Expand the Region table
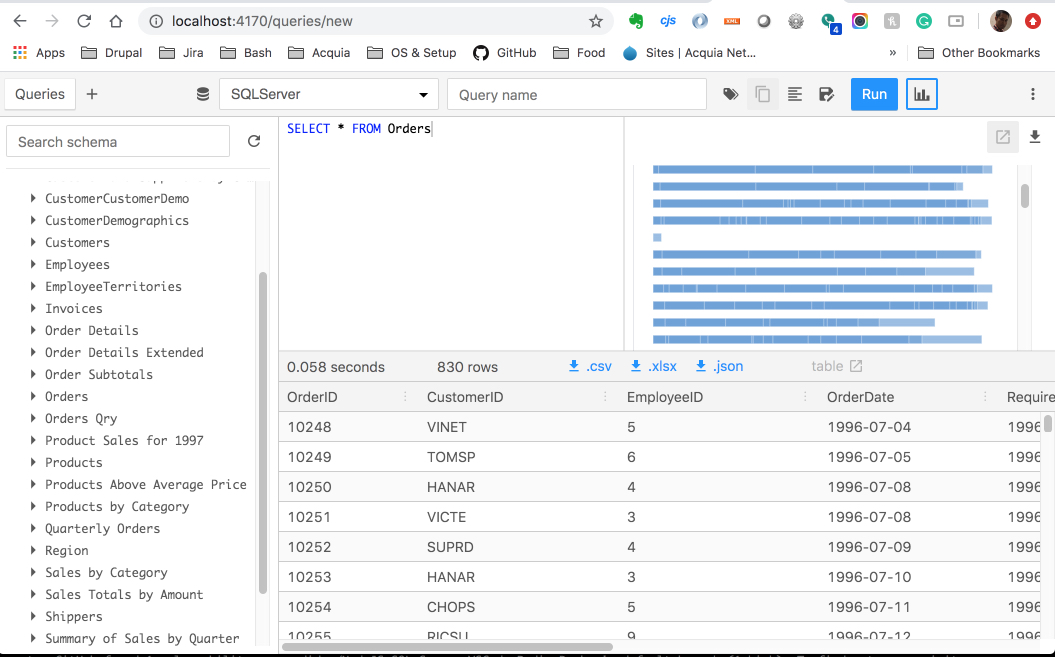This screenshot has width=1055, height=657. click(33, 551)
